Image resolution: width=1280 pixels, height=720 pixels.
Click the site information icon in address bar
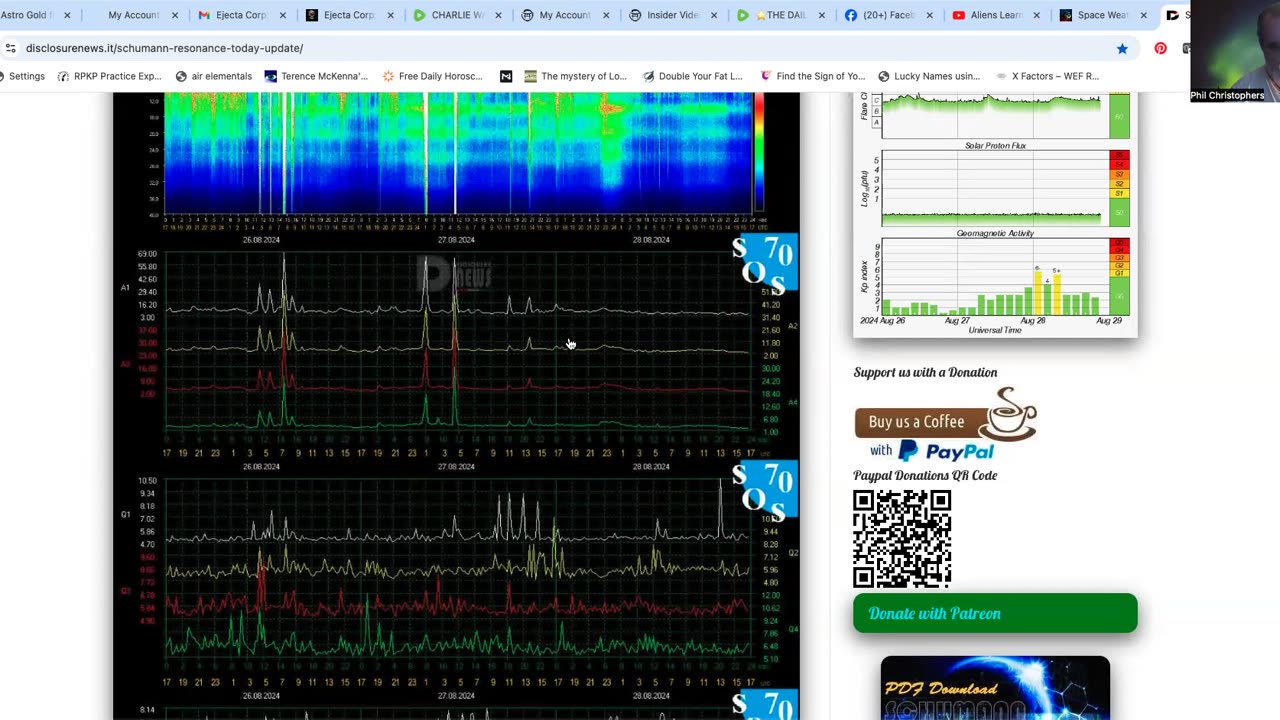[x=9, y=48]
